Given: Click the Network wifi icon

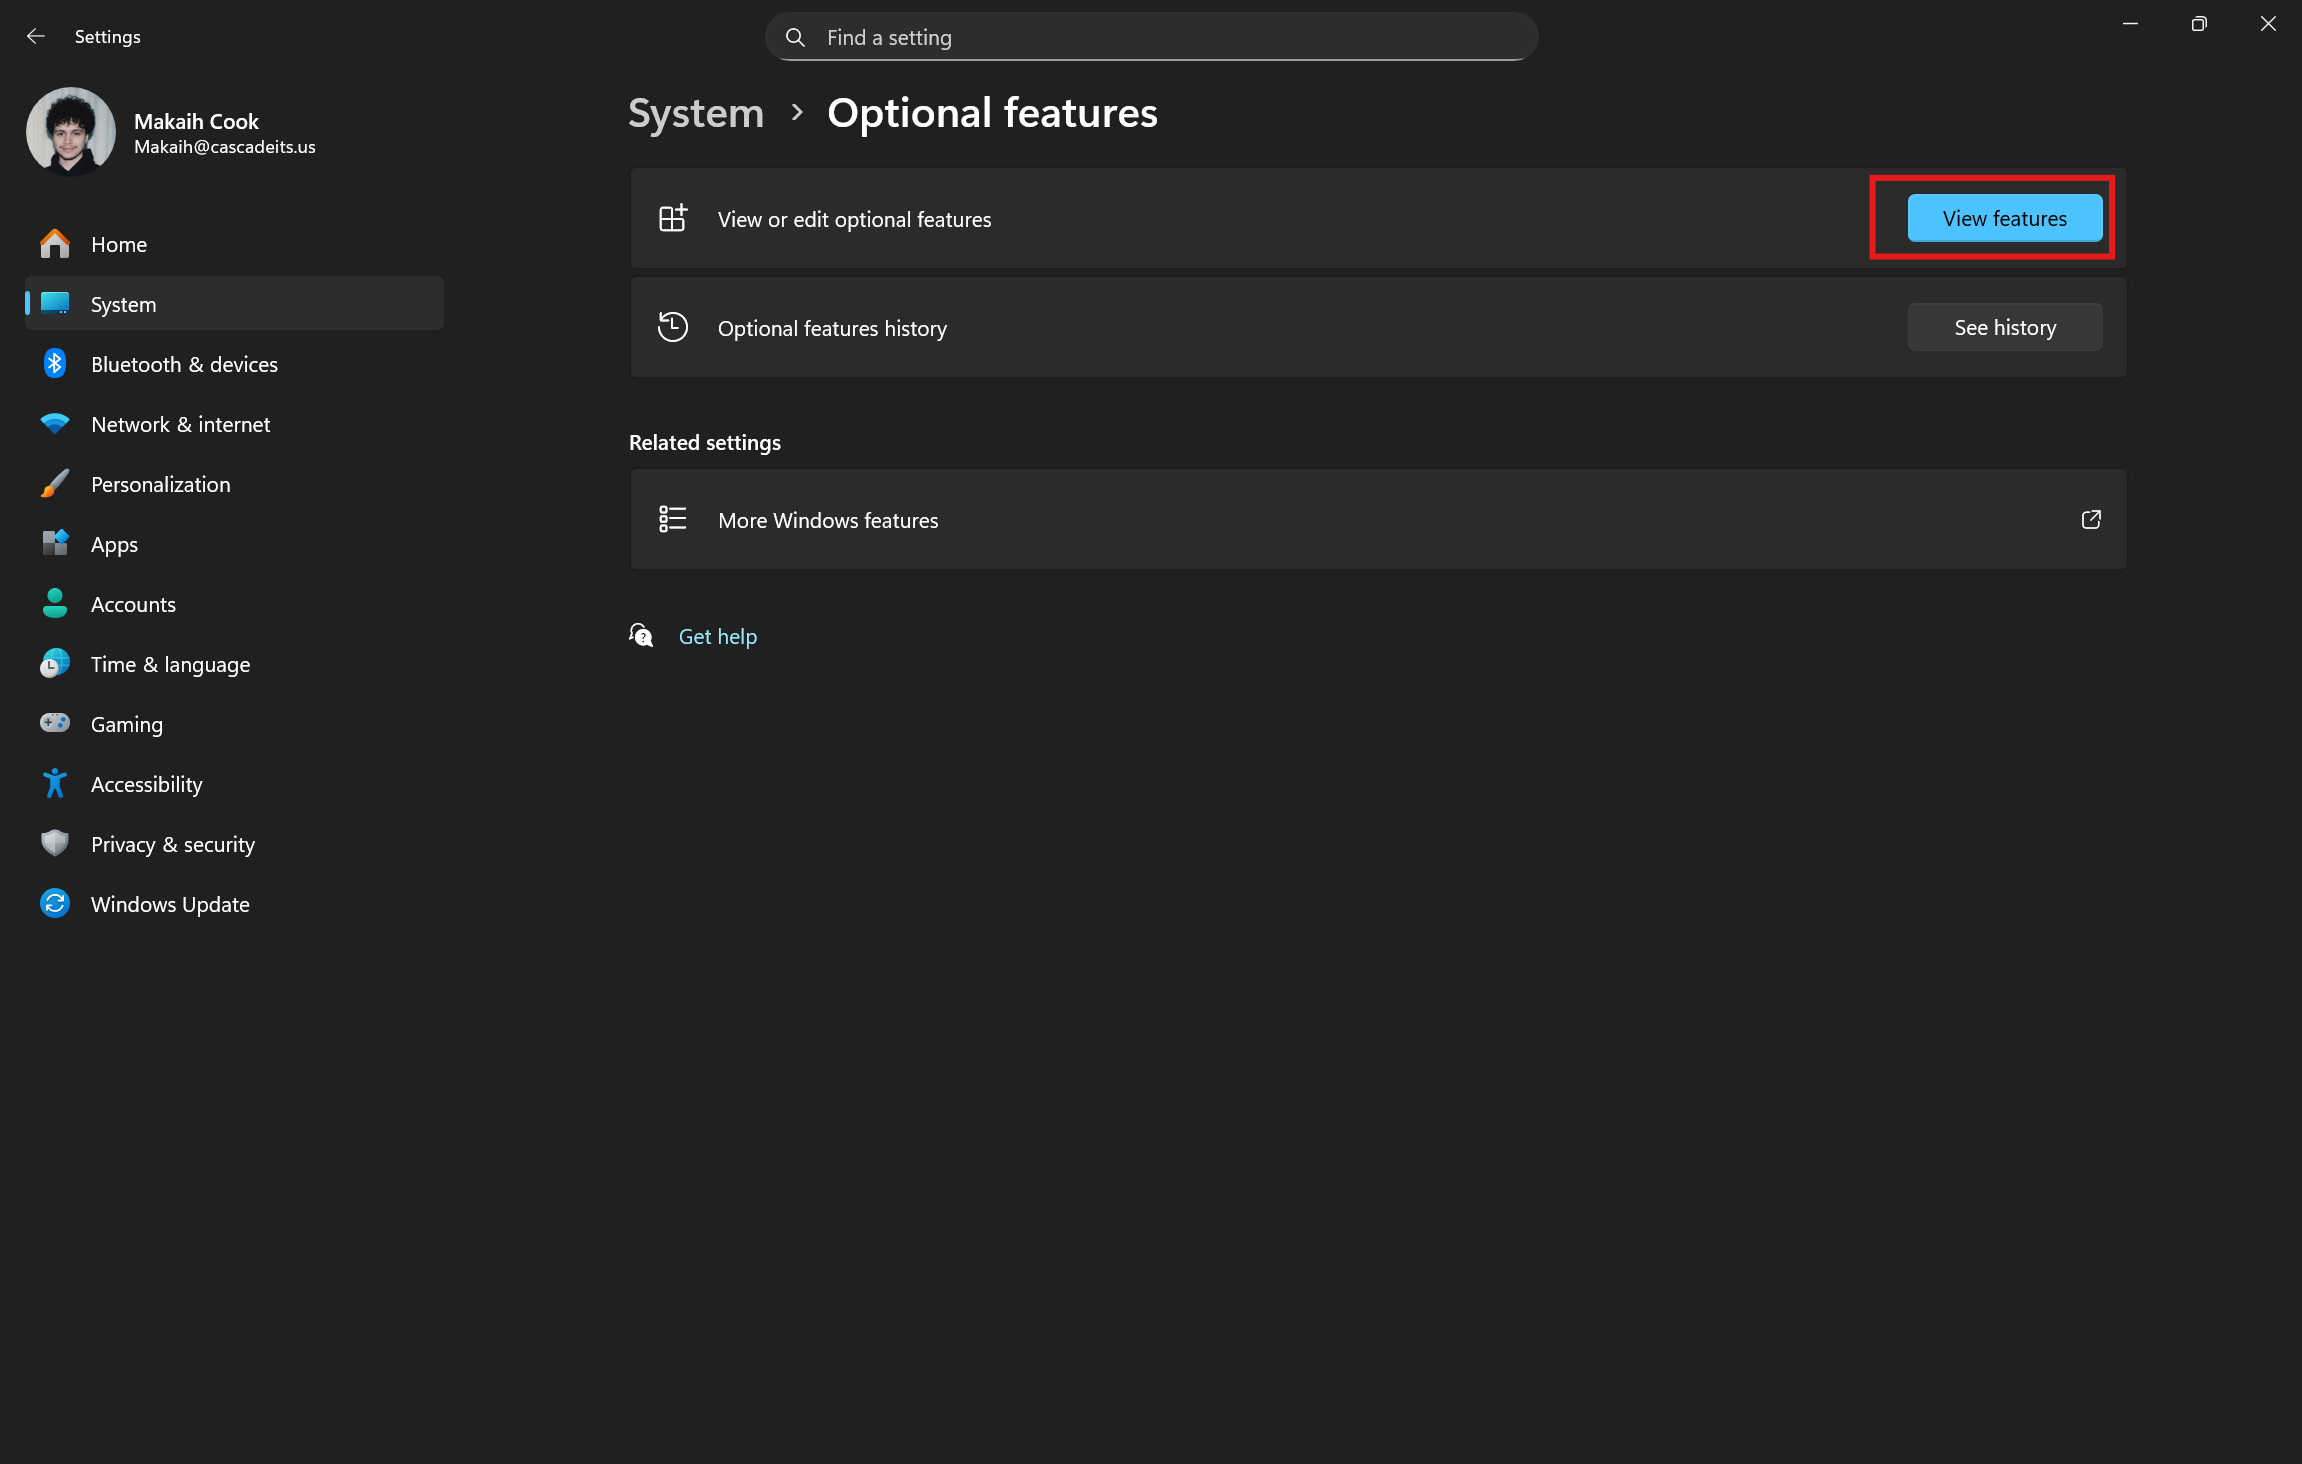Looking at the screenshot, I should pos(55,424).
